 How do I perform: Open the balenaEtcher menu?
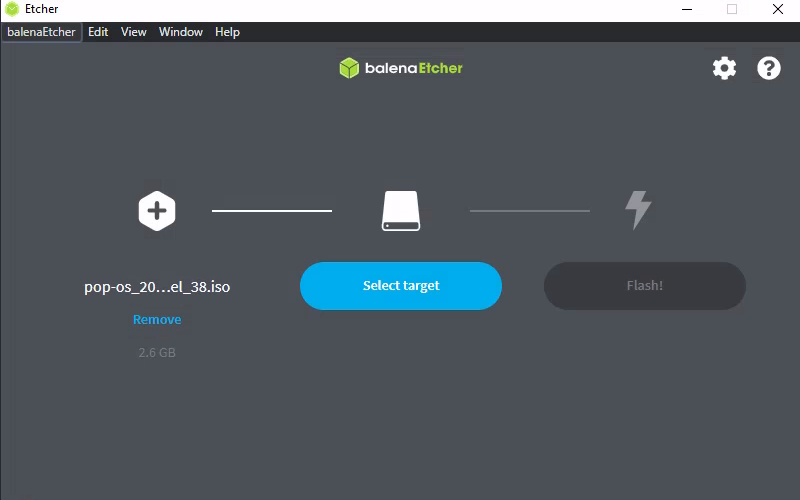point(41,32)
